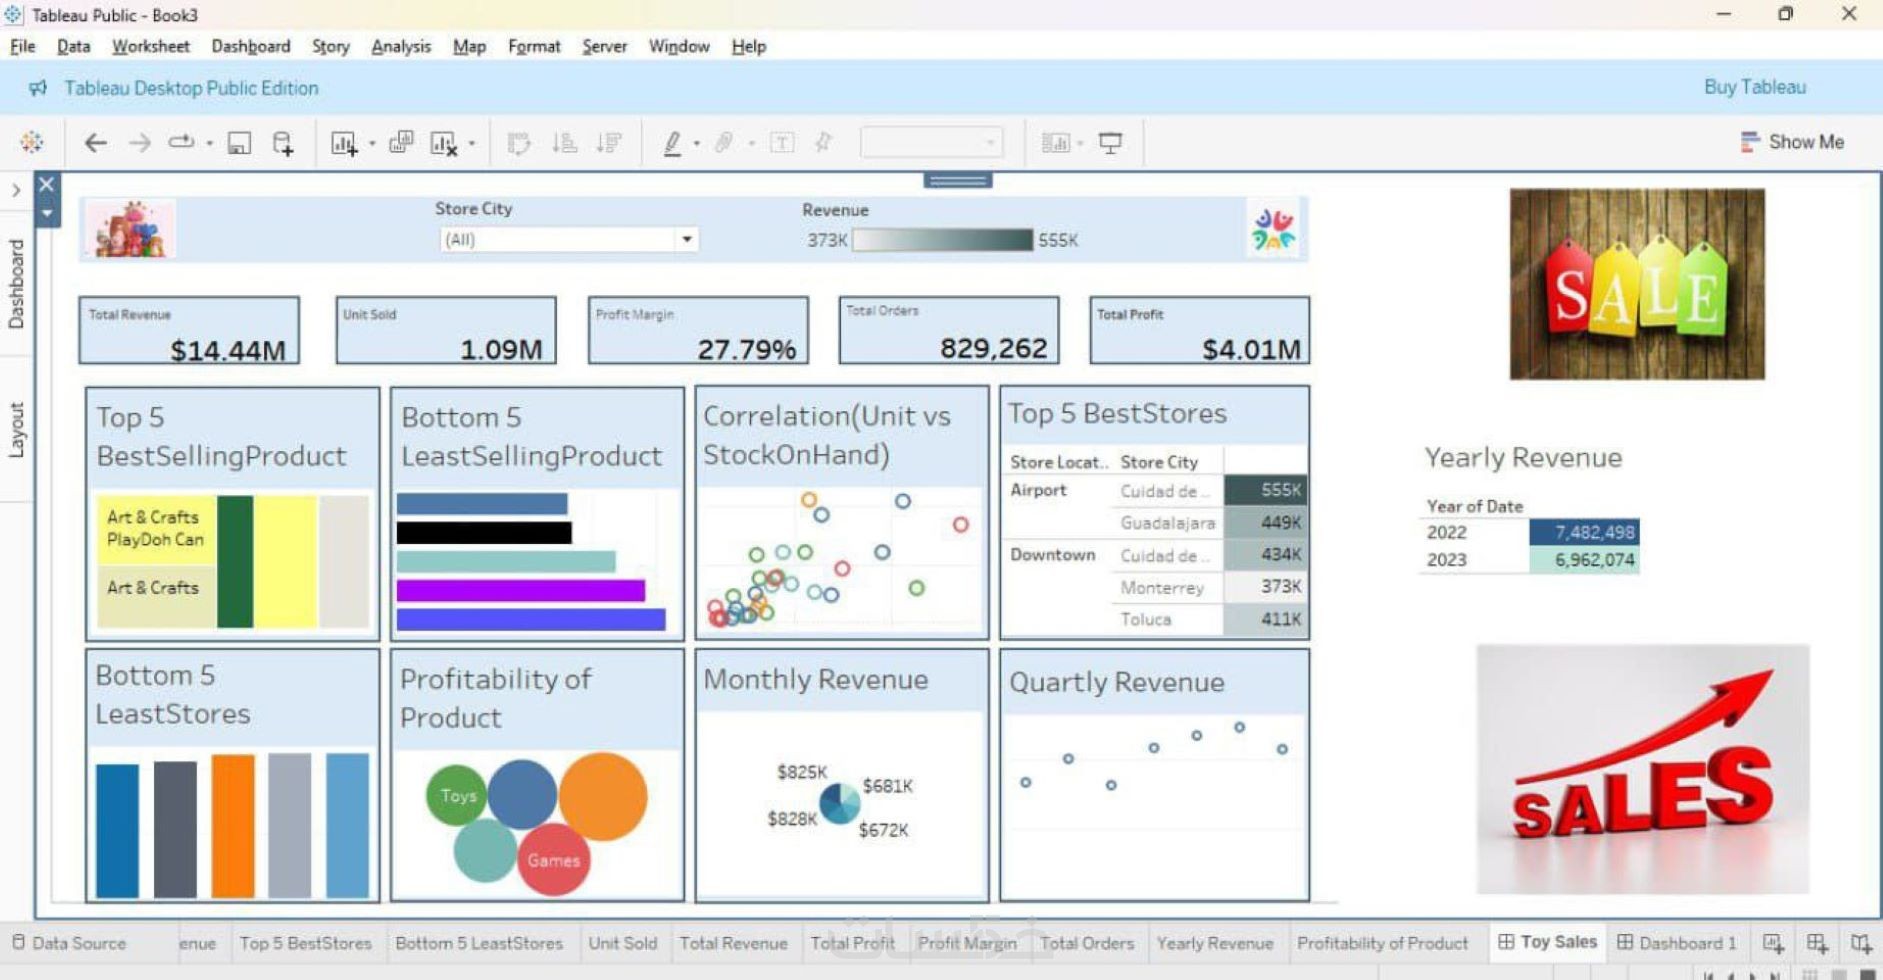Click the Show Me button
The image size is (1883, 980).
(1792, 142)
